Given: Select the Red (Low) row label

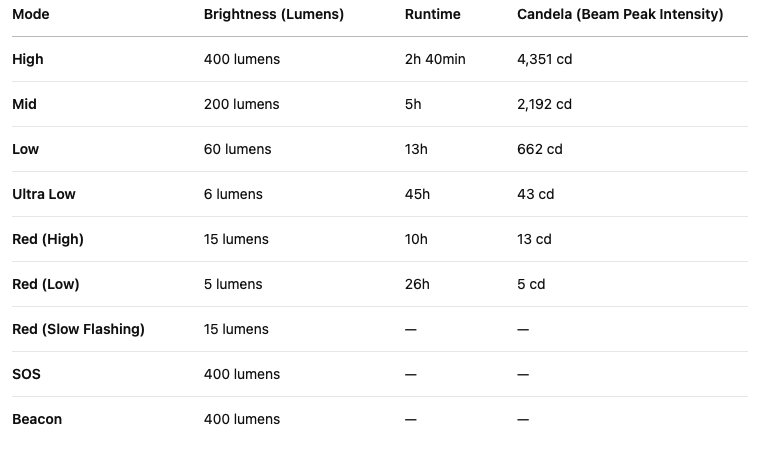Looking at the screenshot, I should (46, 284).
